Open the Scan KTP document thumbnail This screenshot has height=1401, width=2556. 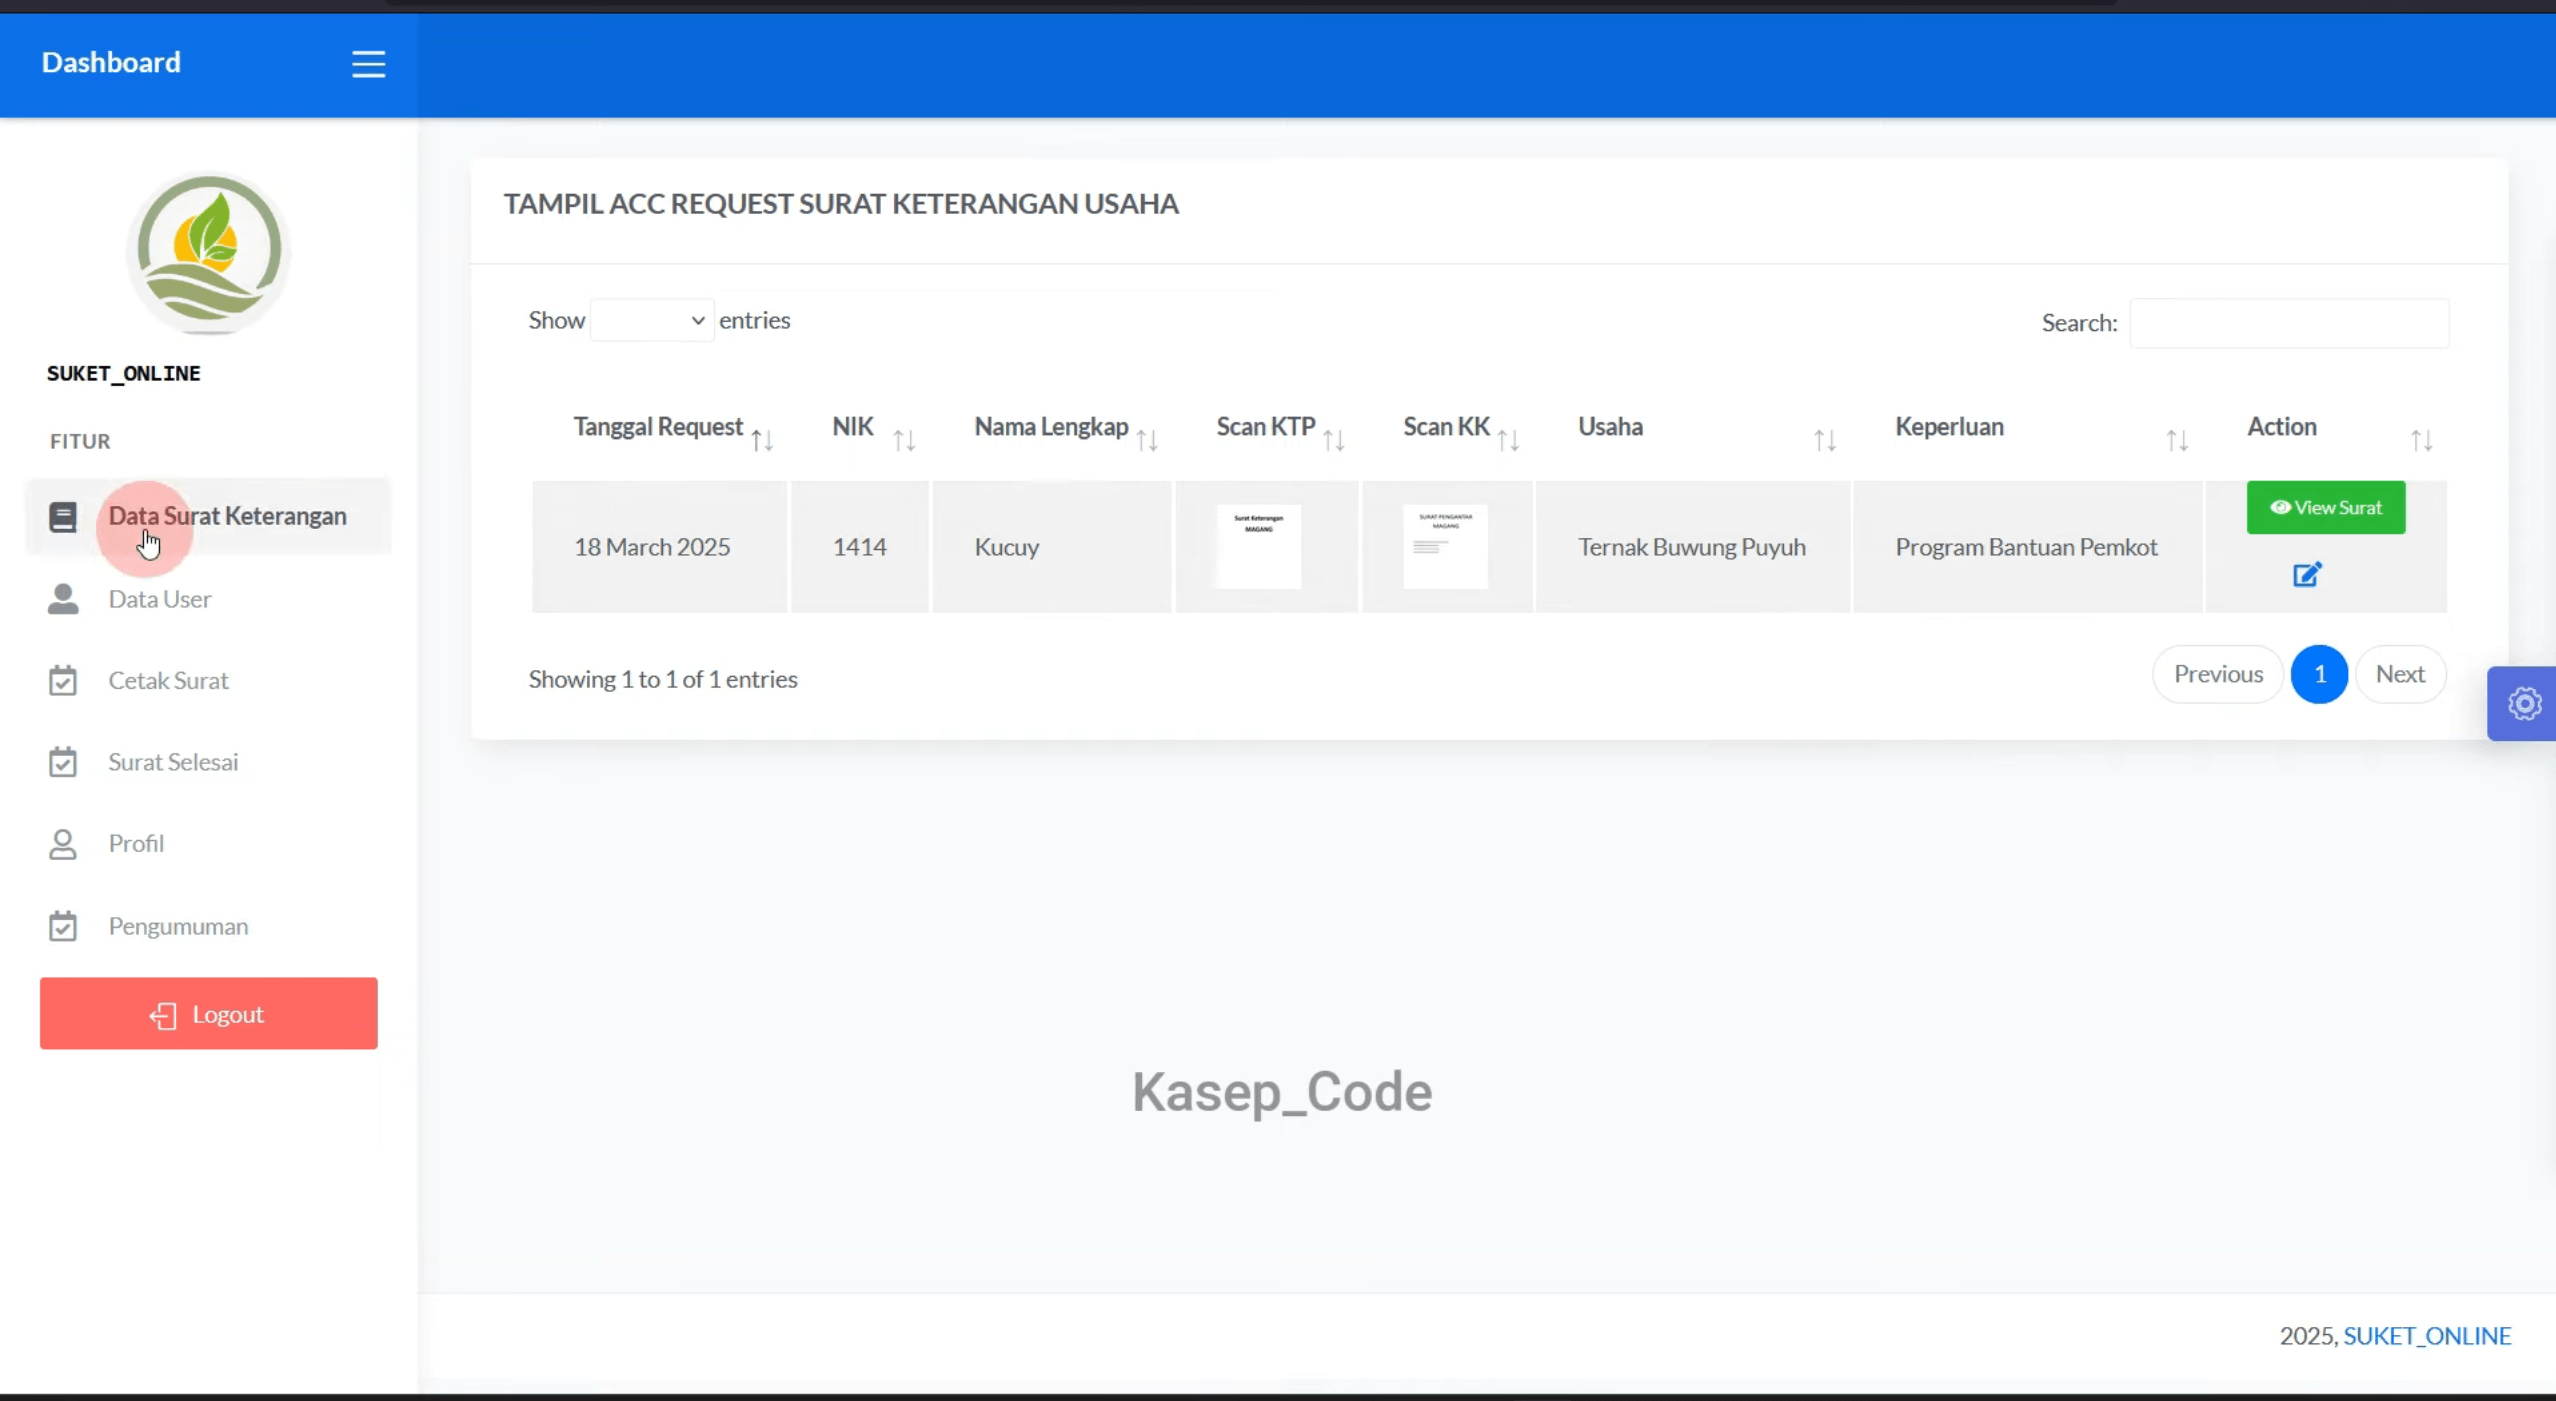(1259, 547)
